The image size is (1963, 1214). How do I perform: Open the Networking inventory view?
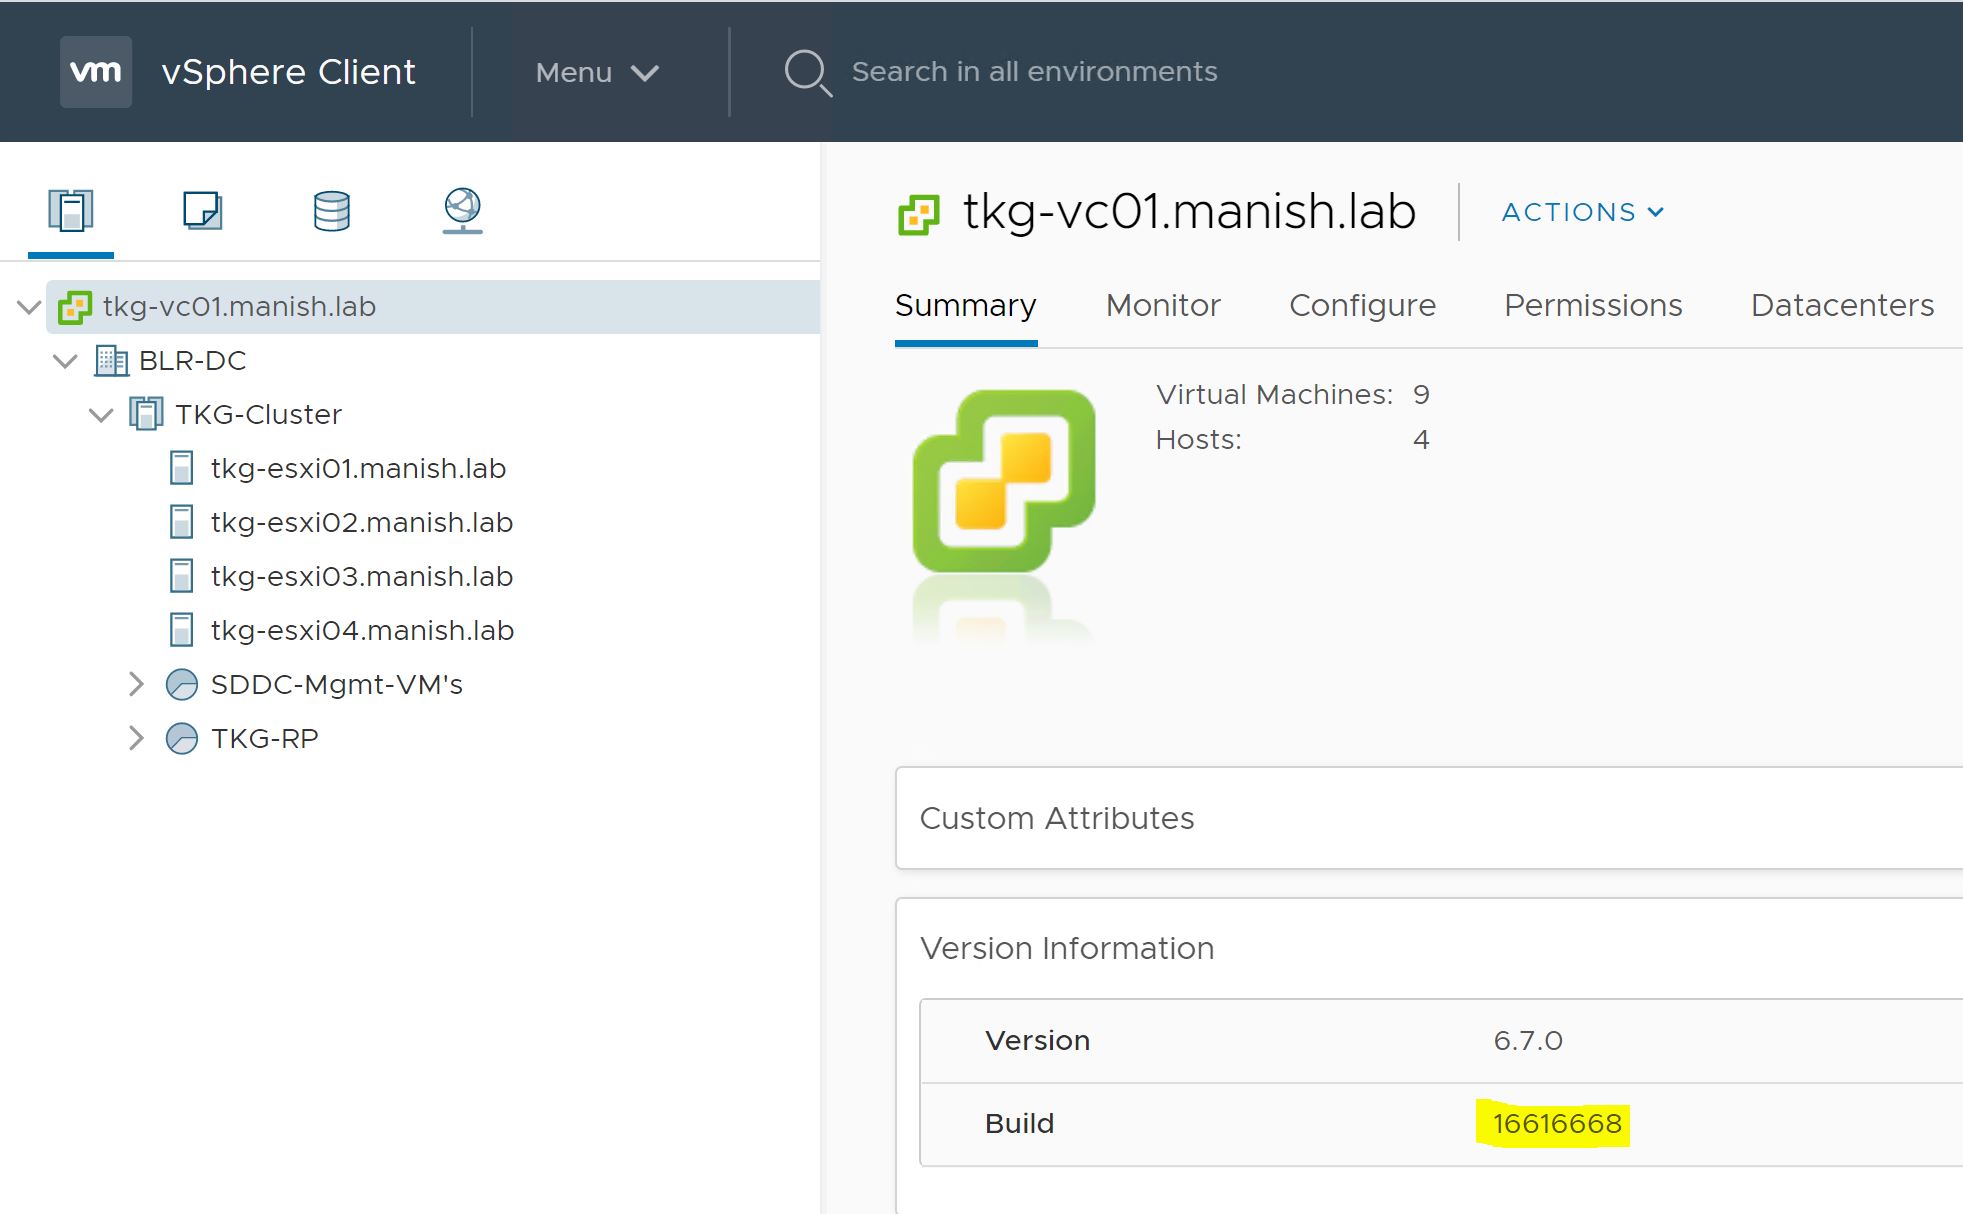coord(462,211)
